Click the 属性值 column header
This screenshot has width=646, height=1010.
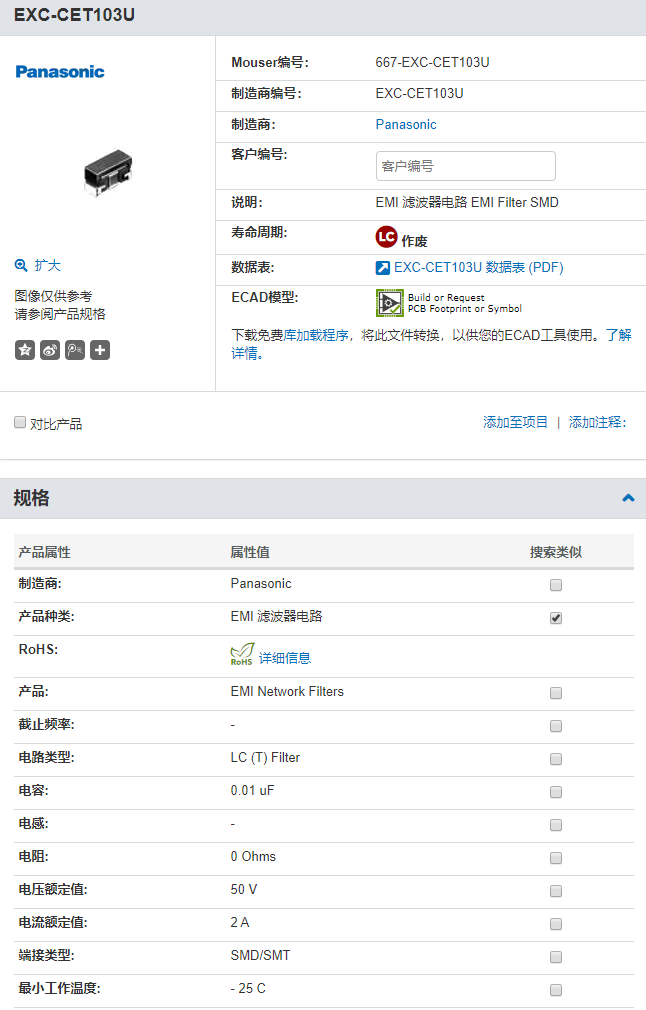pos(250,552)
